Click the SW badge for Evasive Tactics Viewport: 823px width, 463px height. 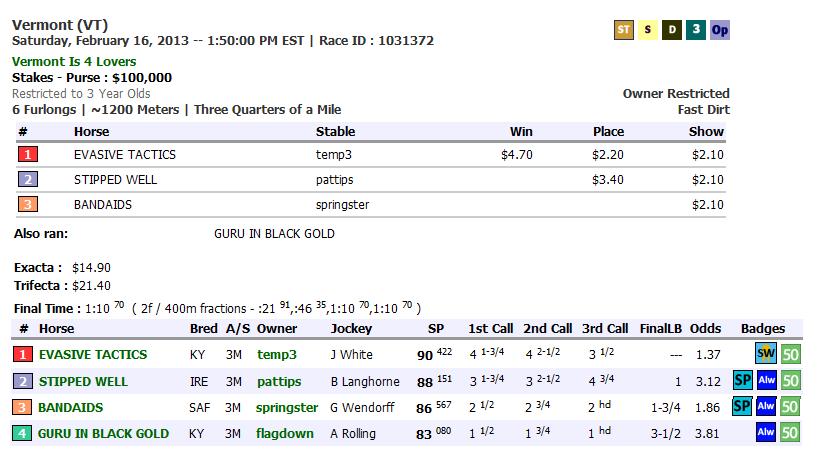coord(766,354)
